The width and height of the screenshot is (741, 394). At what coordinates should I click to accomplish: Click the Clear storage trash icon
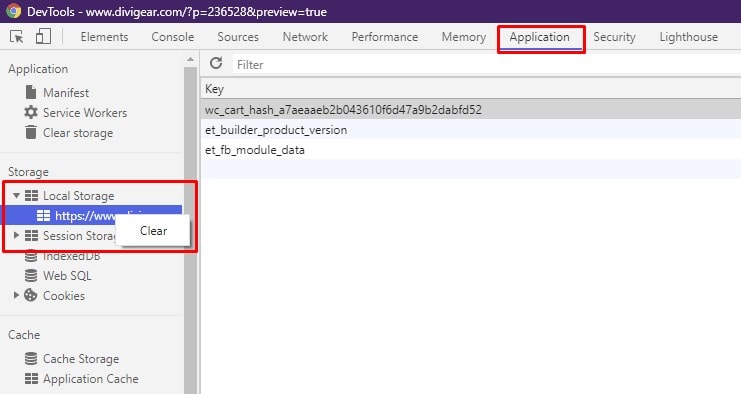click(31, 132)
